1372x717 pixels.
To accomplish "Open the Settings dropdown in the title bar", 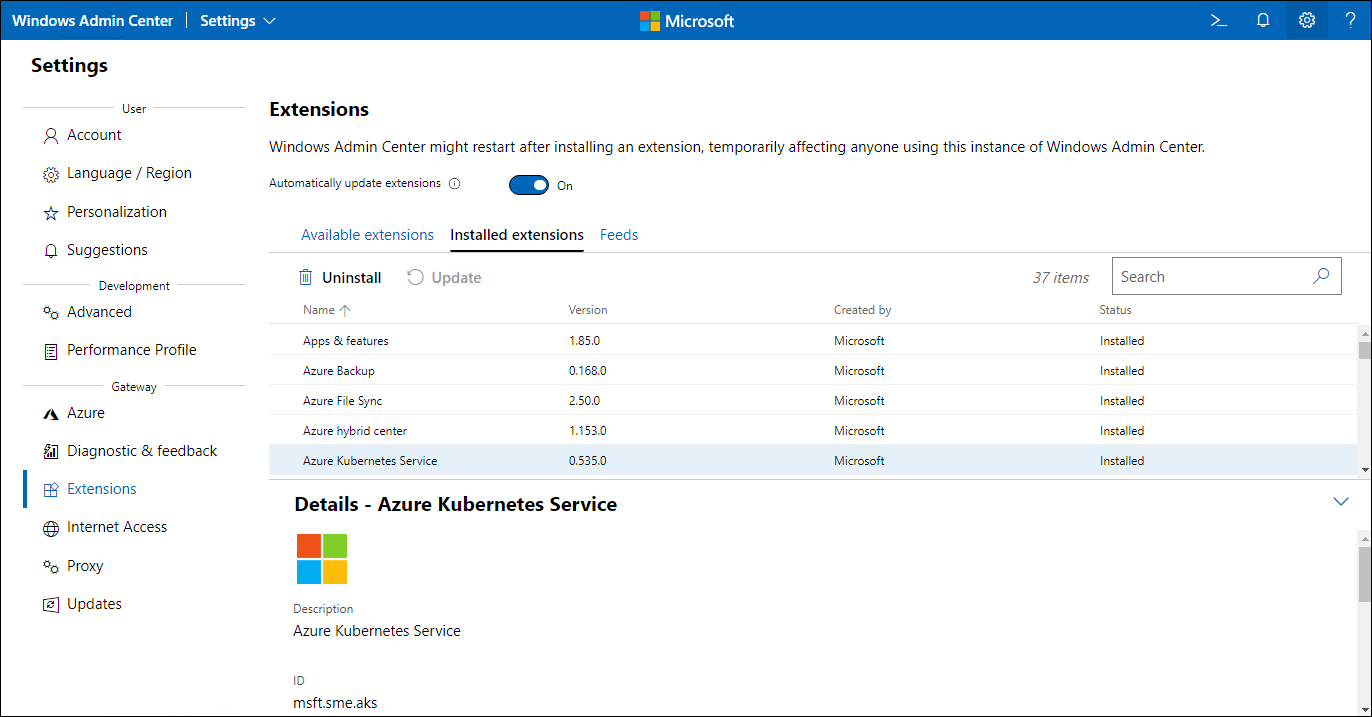I will tap(238, 20).
